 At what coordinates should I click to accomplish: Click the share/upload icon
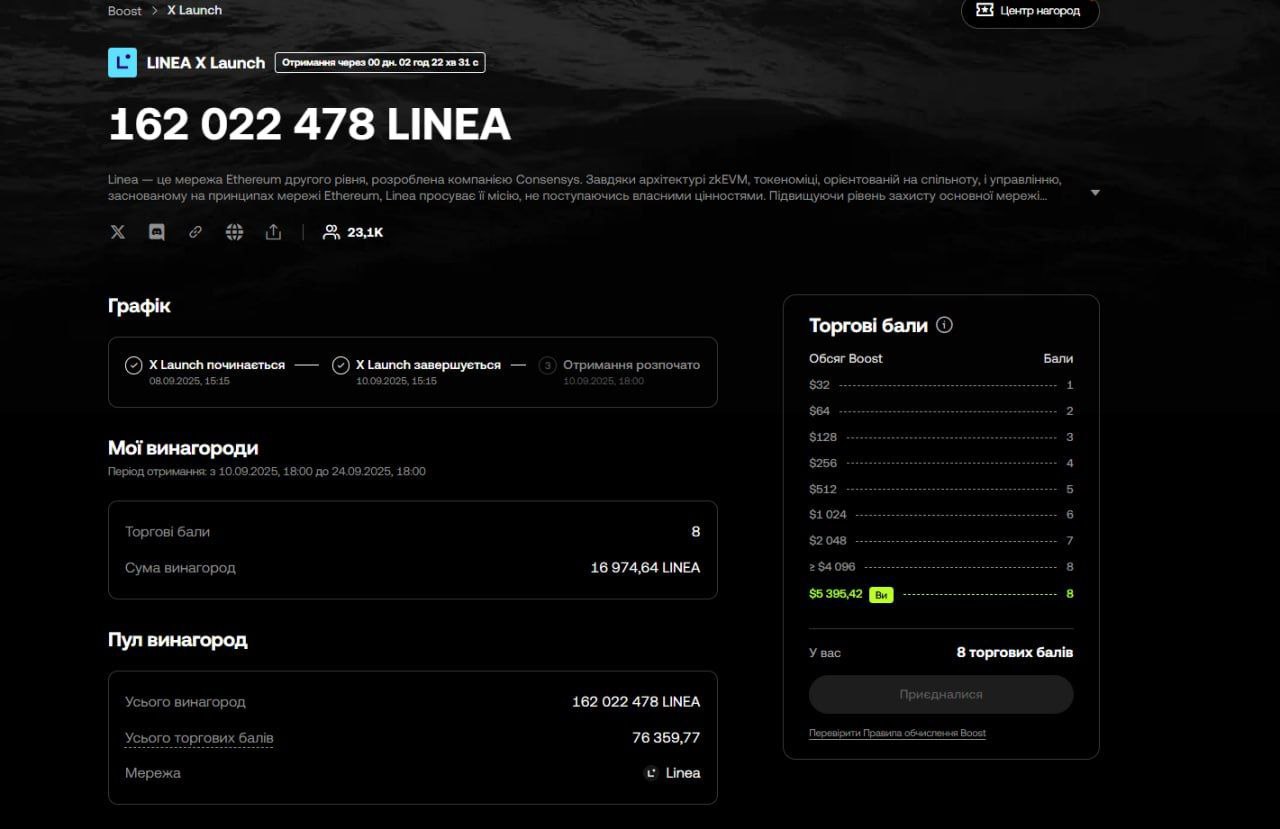coord(273,232)
